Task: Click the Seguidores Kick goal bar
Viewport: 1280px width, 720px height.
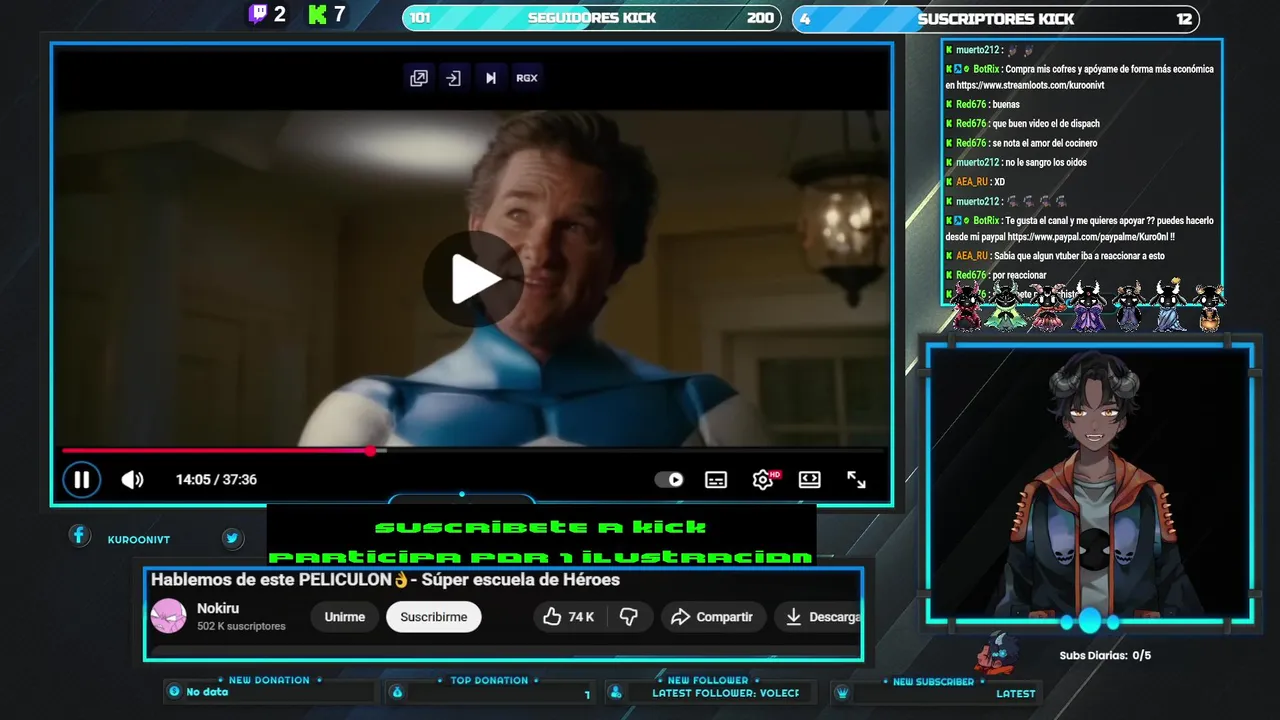Action: (x=592, y=18)
